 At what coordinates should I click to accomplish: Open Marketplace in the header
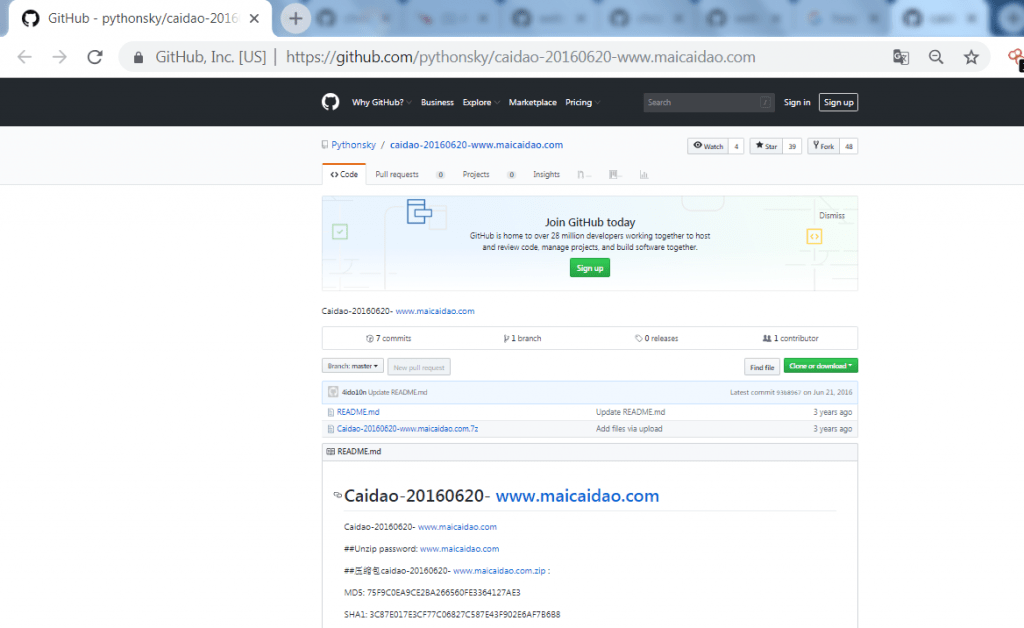point(532,102)
